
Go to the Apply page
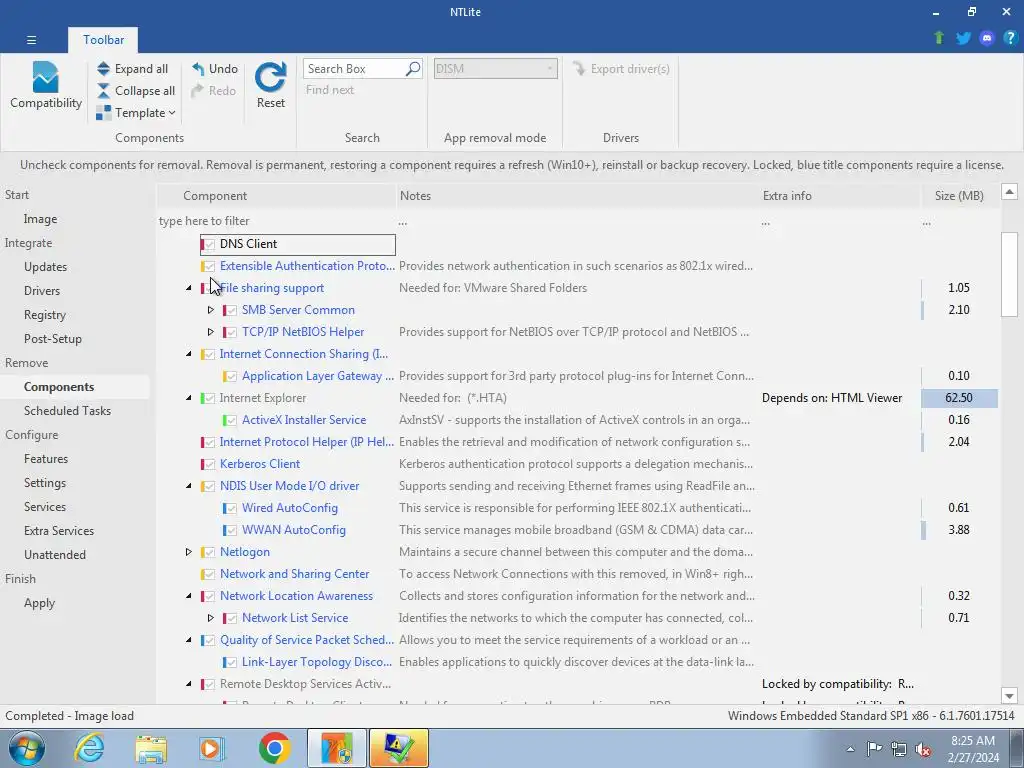click(x=39, y=603)
